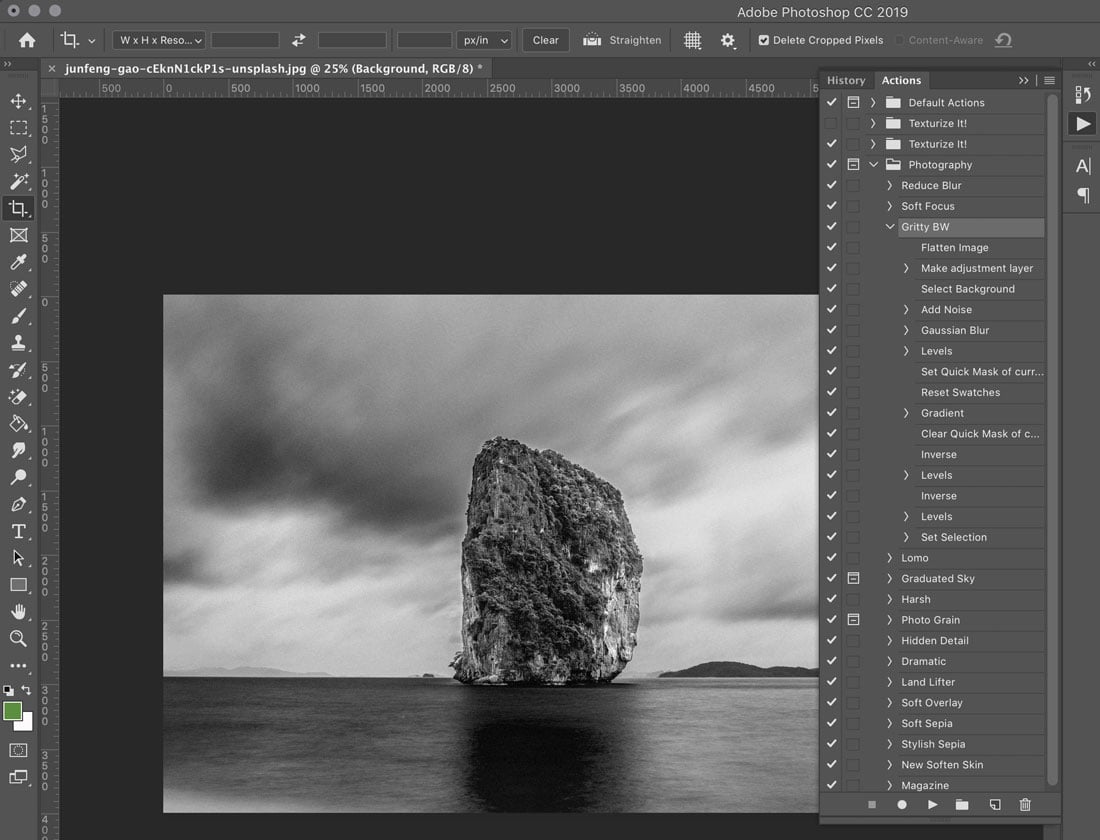Image resolution: width=1100 pixels, height=840 pixels.
Task: Play the selected action
Action: pos(932,804)
